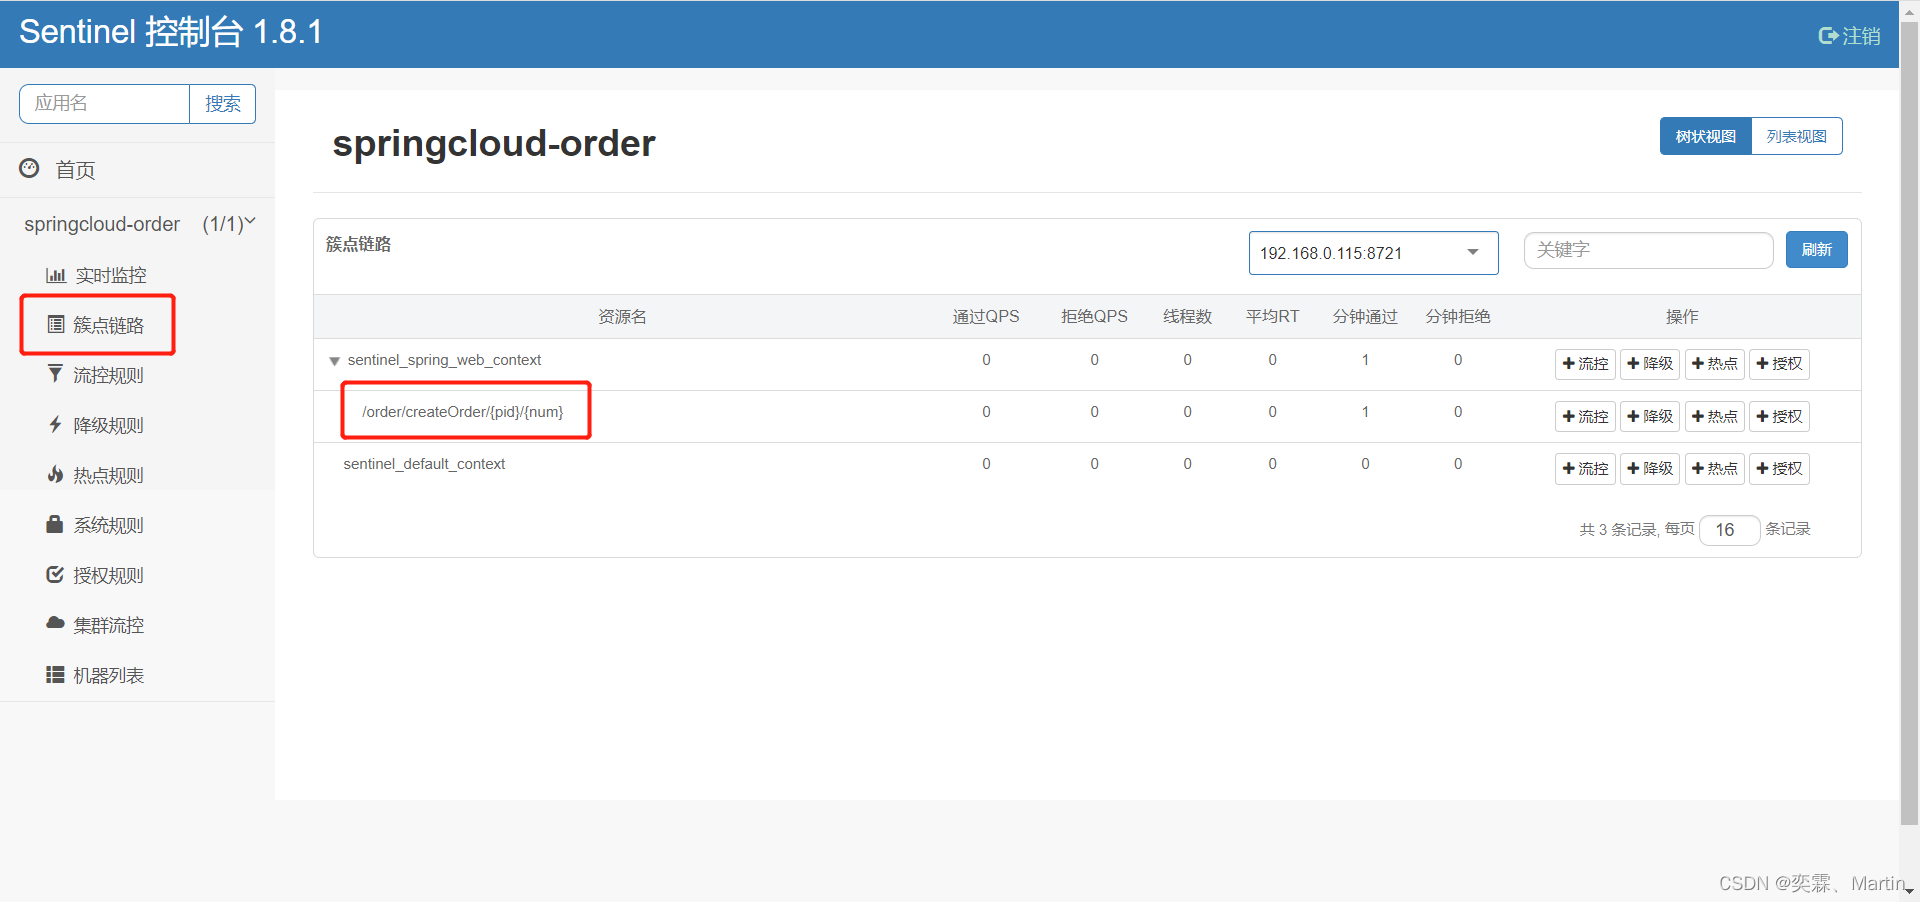Add 授权 rule for sentinel_default_context

[1779, 468]
